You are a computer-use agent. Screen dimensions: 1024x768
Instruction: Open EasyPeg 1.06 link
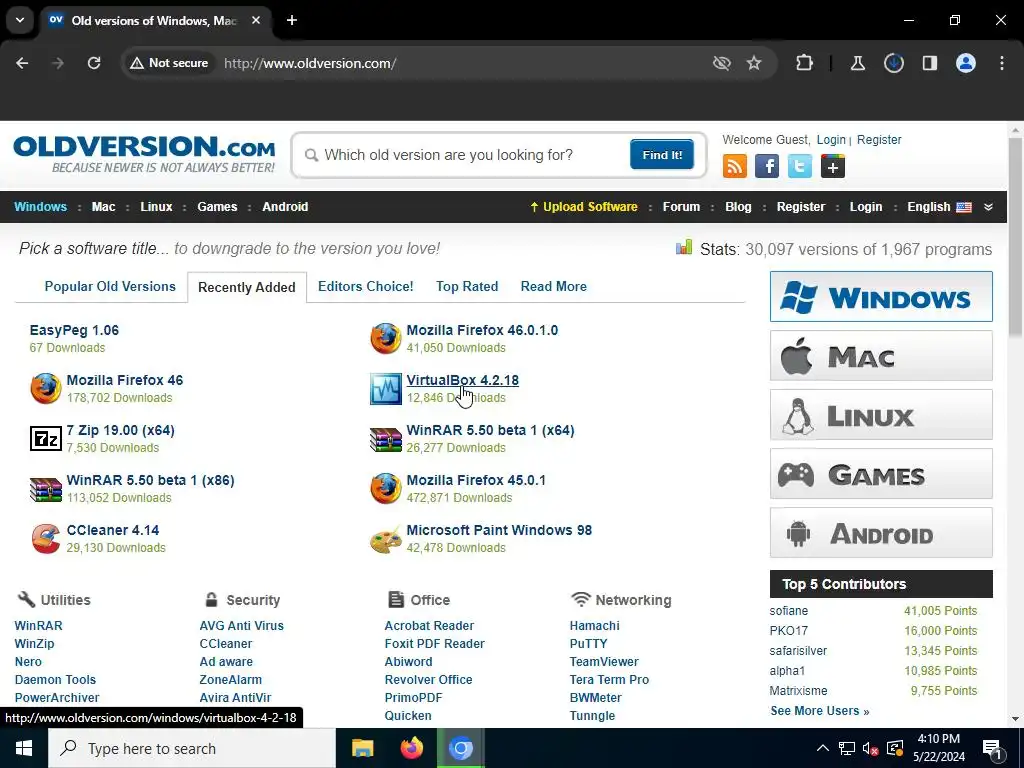click(74, 330)
